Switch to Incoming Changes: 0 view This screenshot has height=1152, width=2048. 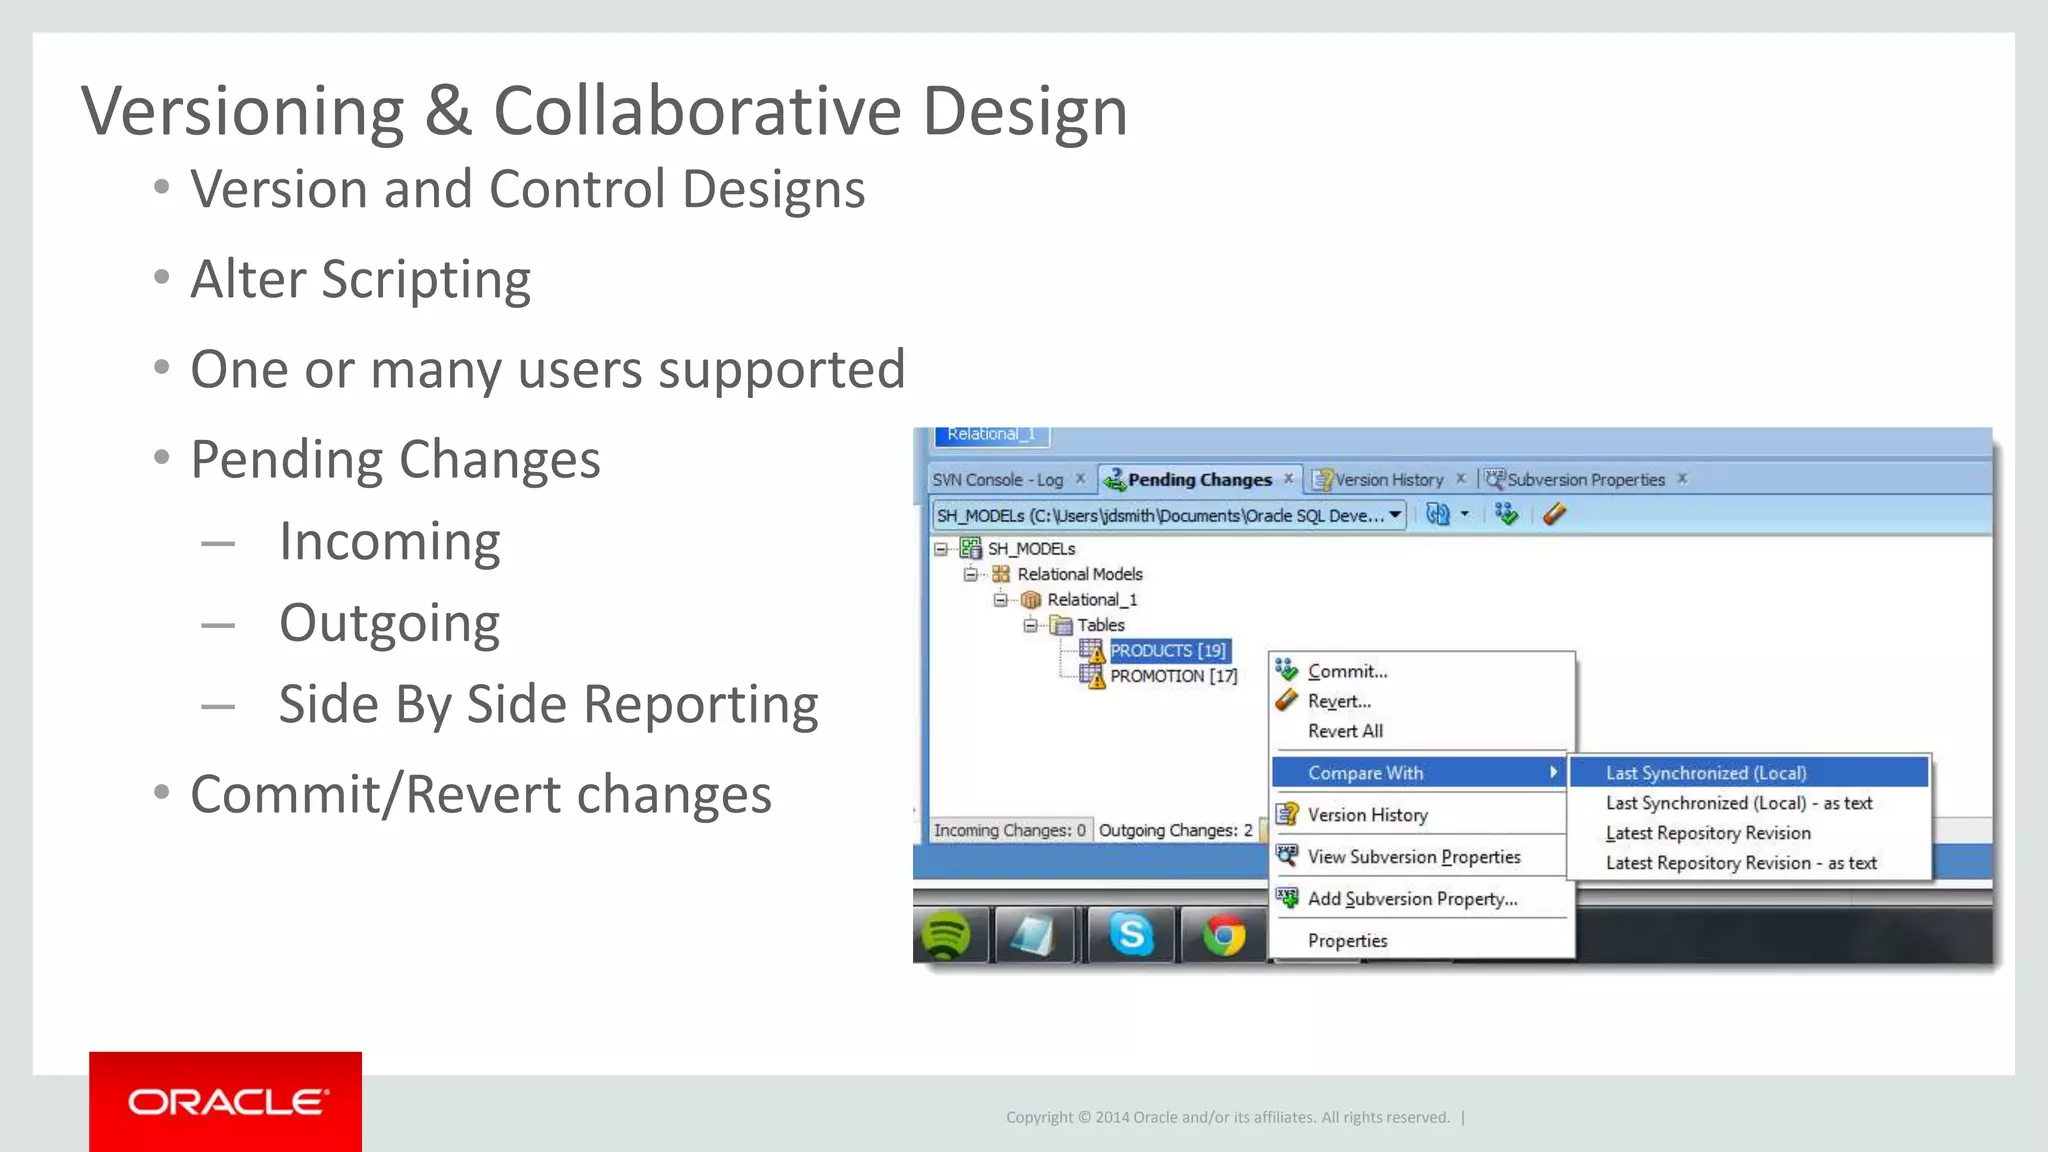click(1010, 830)
